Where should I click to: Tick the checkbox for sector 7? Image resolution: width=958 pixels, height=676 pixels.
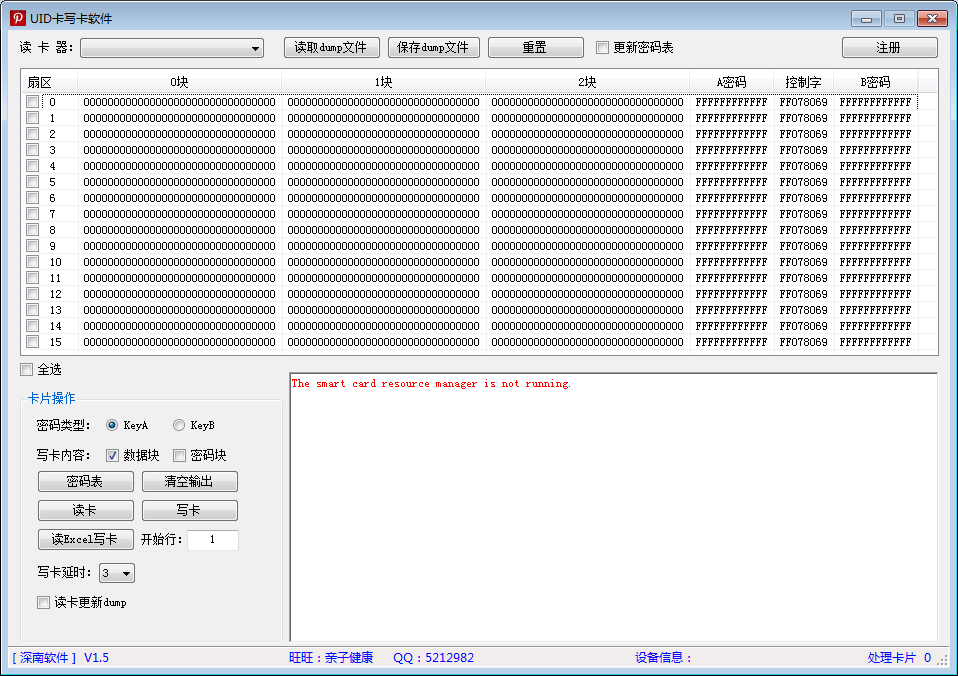(33, 214)
